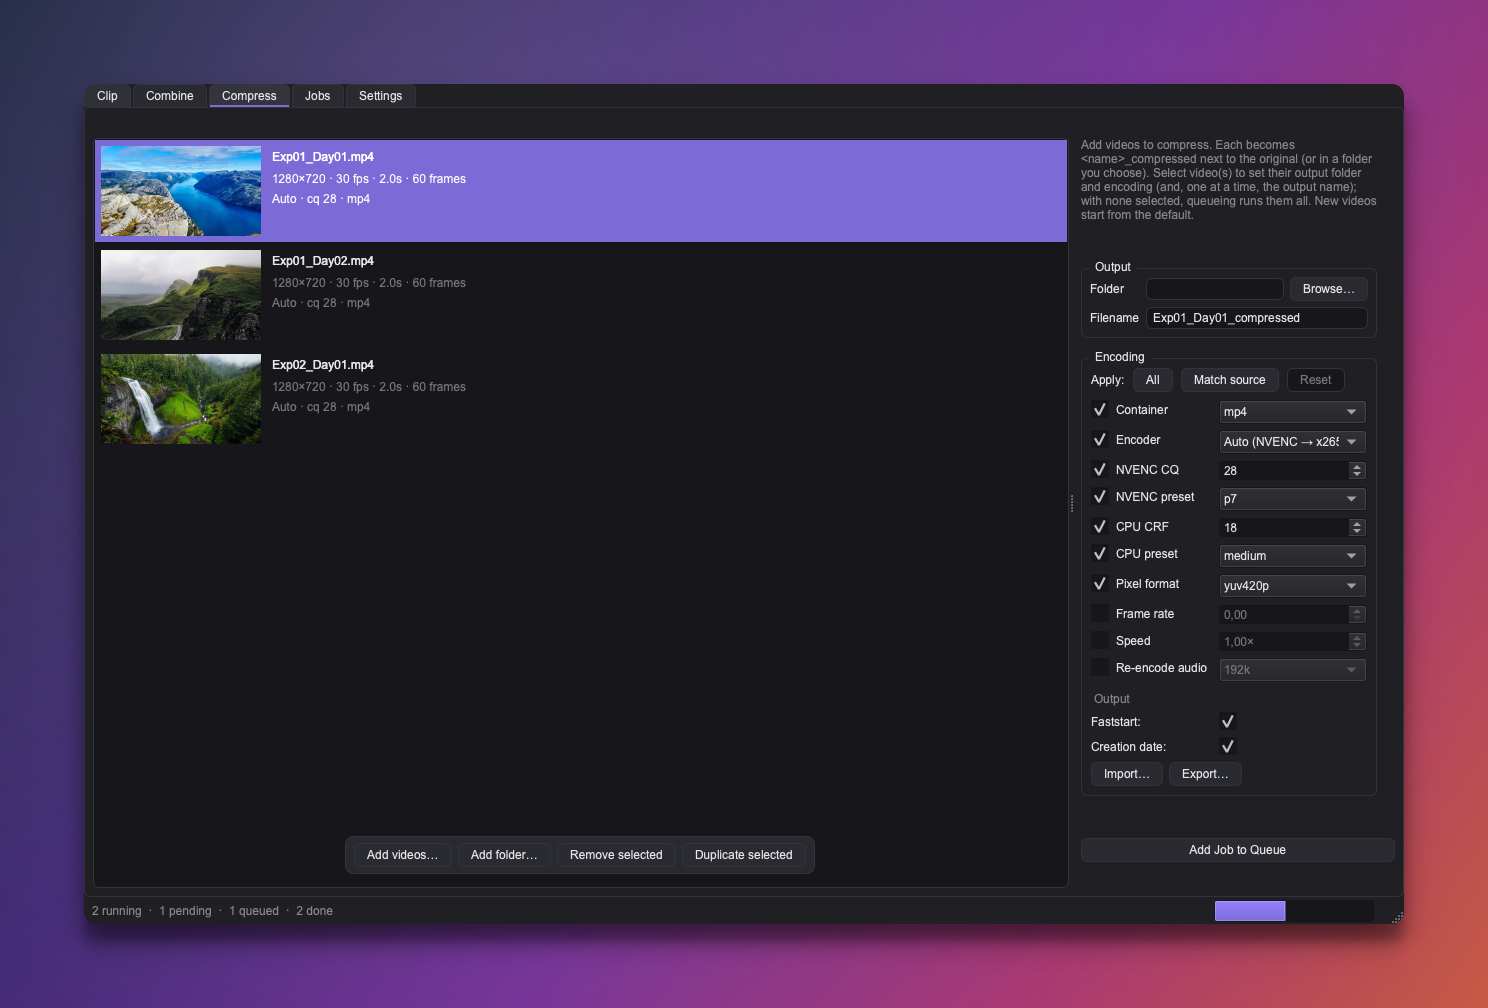Click the output Folder input field

1214,289
